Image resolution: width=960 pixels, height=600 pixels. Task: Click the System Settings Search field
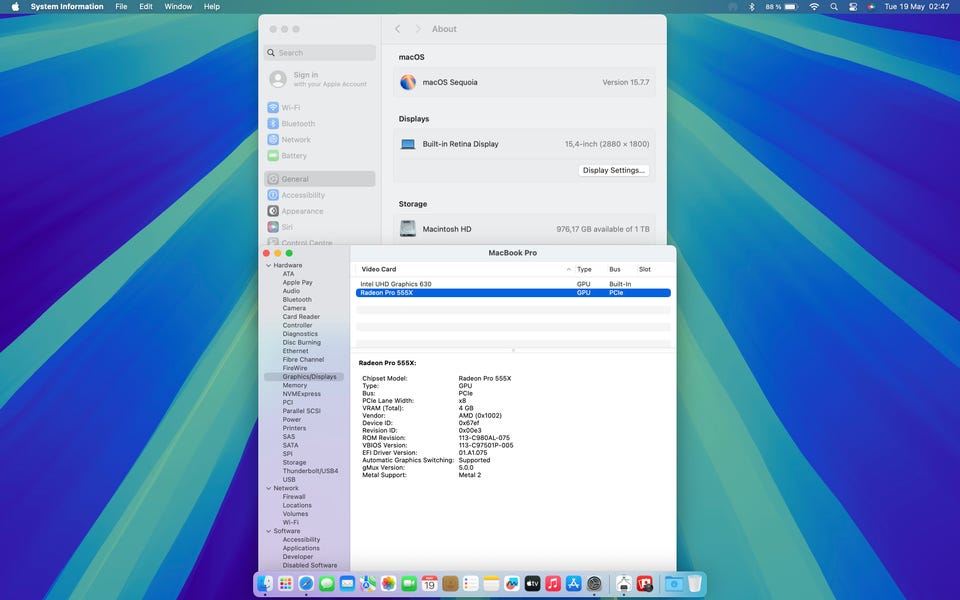(320, 53)
